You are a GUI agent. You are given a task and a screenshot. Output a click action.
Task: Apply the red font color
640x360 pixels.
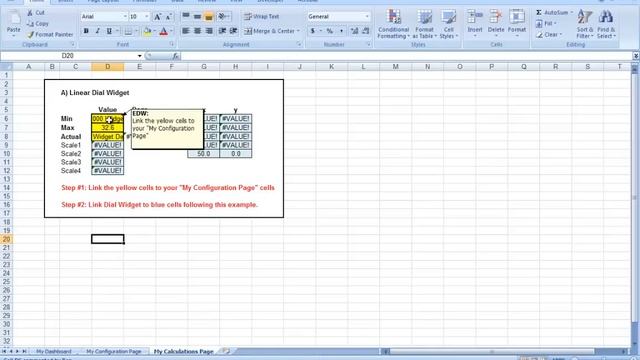point(164,31)
